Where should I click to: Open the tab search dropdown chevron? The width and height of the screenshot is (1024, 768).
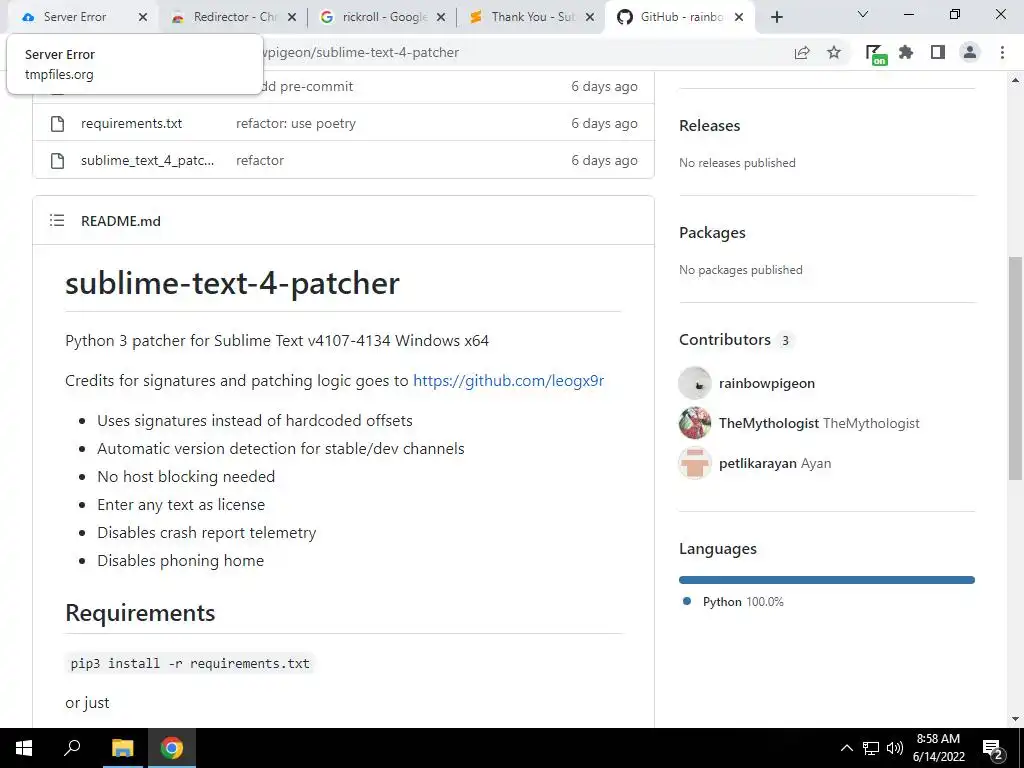863,14
